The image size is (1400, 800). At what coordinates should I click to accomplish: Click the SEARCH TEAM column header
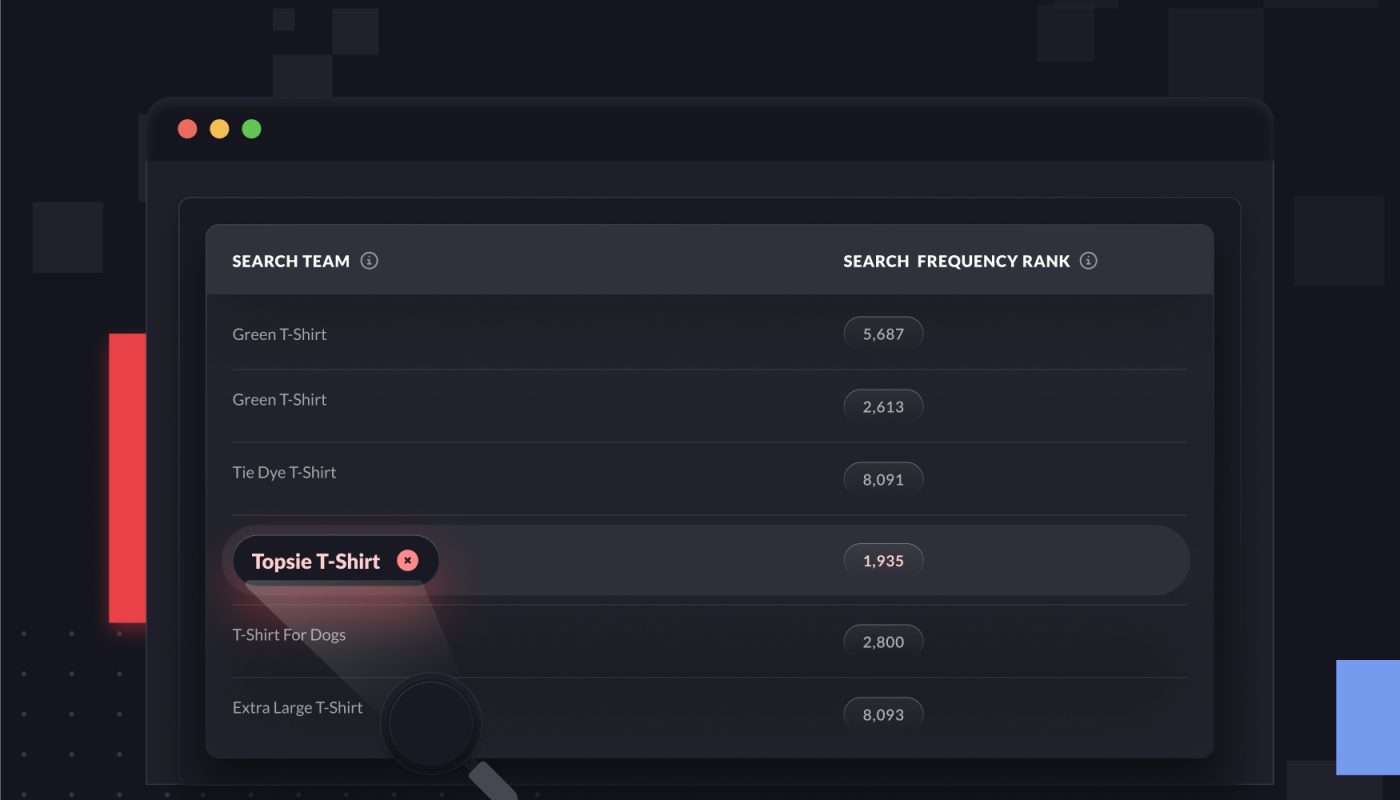291,261
